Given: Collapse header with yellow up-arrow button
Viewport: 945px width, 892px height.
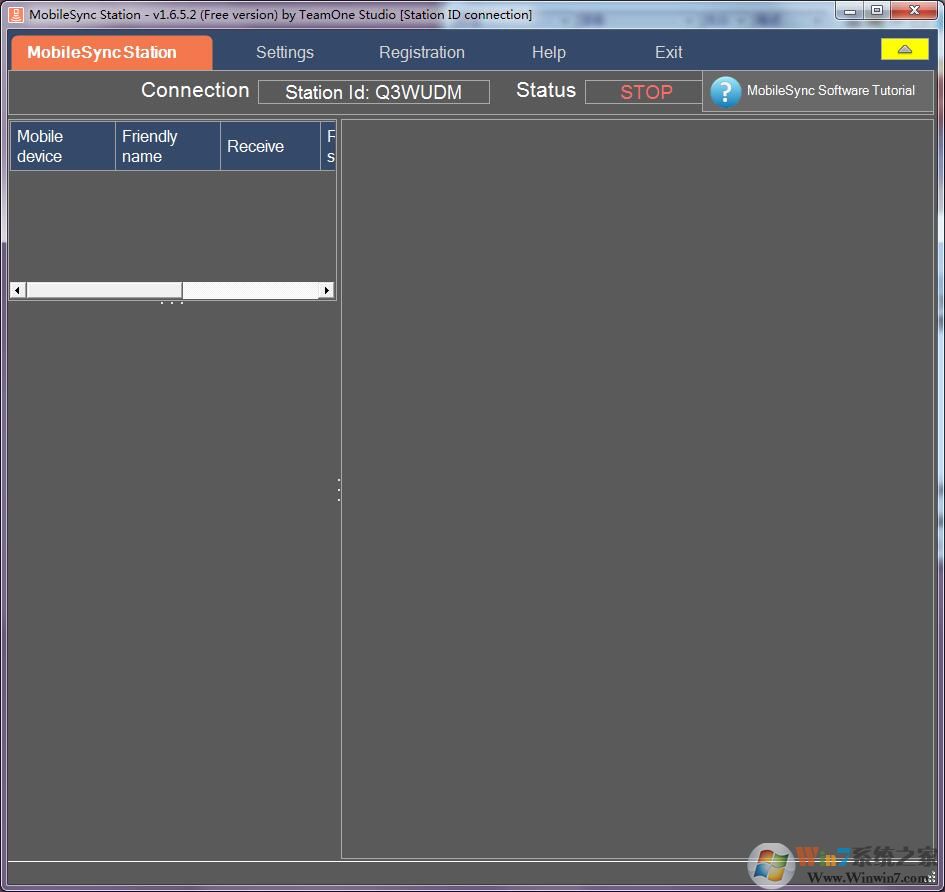Looking at the screenshot, I should (904, 49).
